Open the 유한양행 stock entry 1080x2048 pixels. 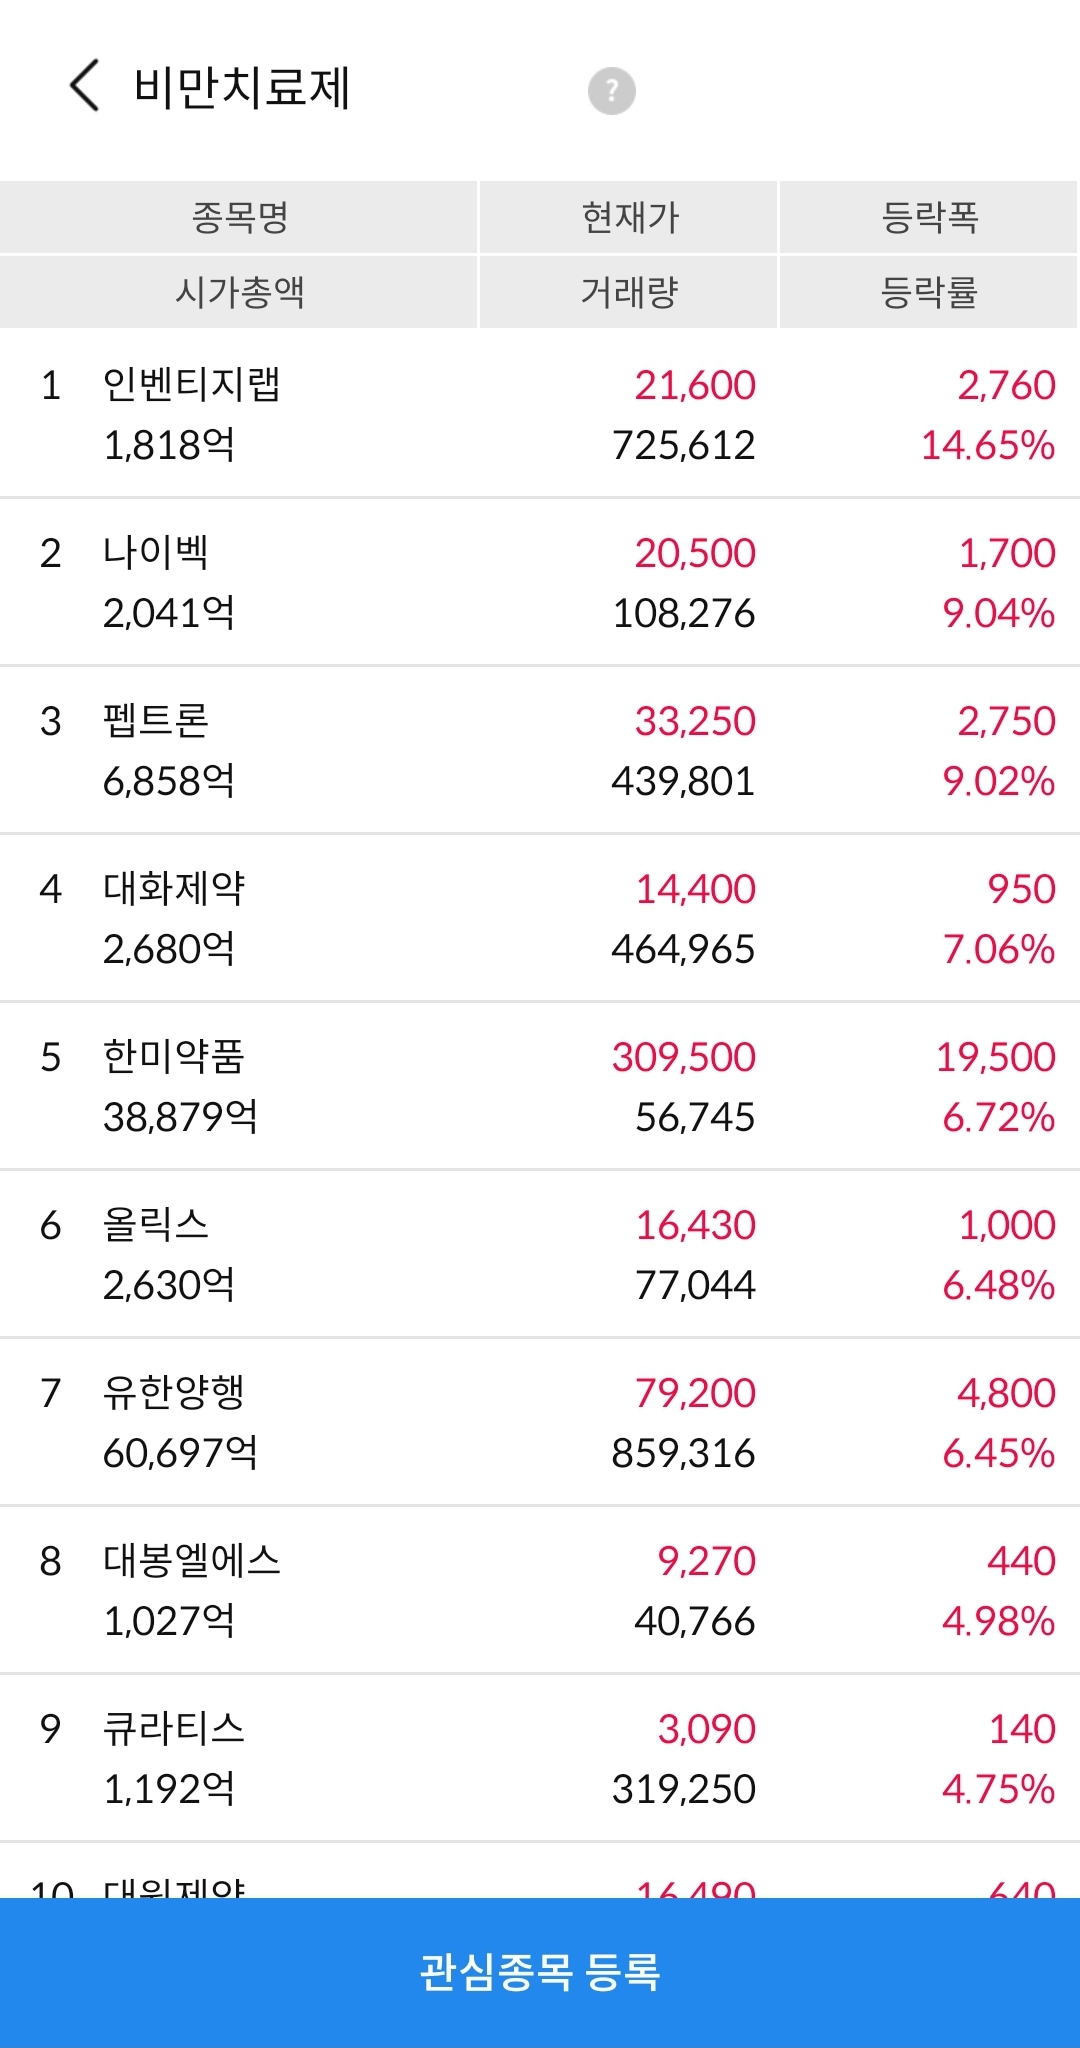540,1422
